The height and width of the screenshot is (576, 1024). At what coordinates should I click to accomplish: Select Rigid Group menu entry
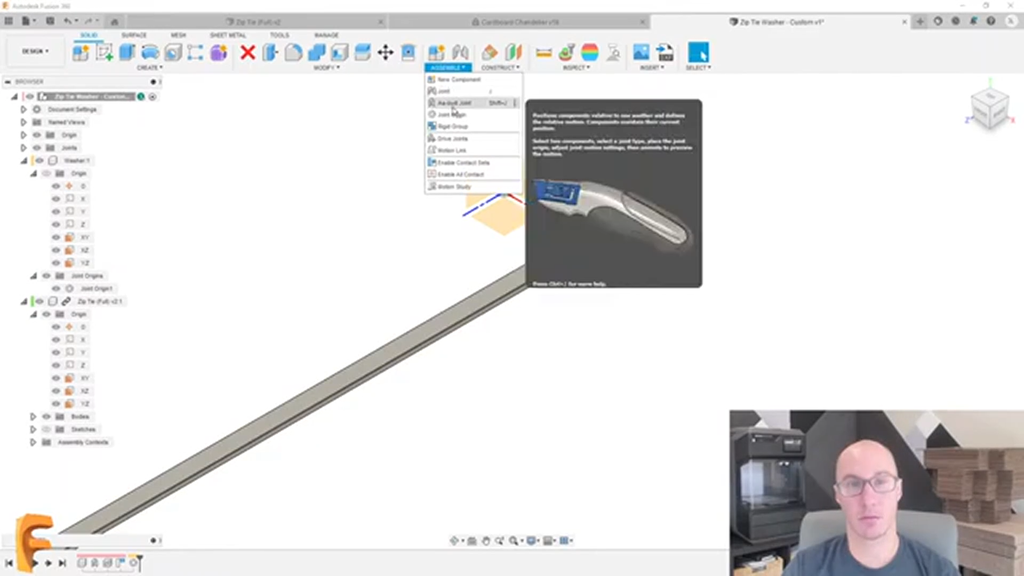(453, 127)
